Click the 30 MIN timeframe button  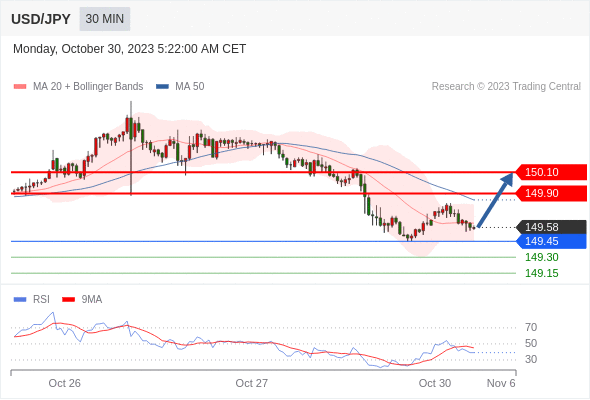[105, 19]
